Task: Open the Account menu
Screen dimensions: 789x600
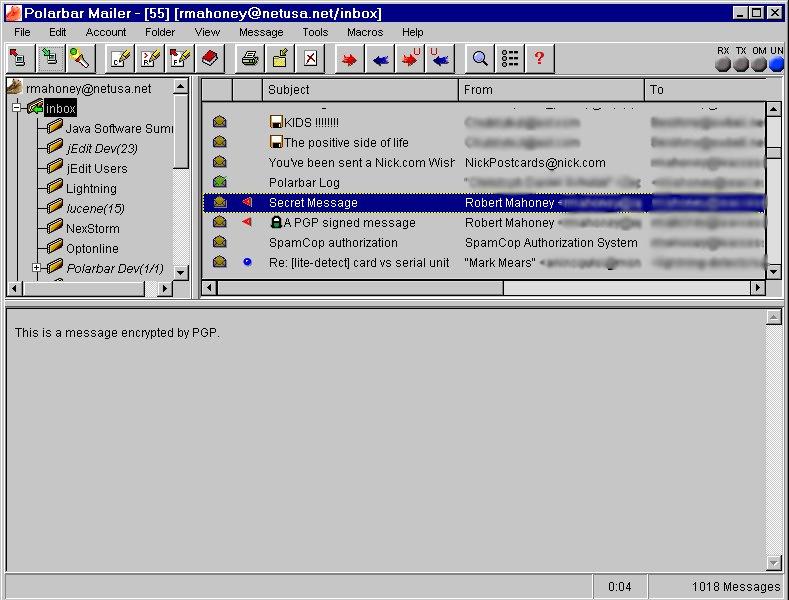Action: tap(106, 32)
